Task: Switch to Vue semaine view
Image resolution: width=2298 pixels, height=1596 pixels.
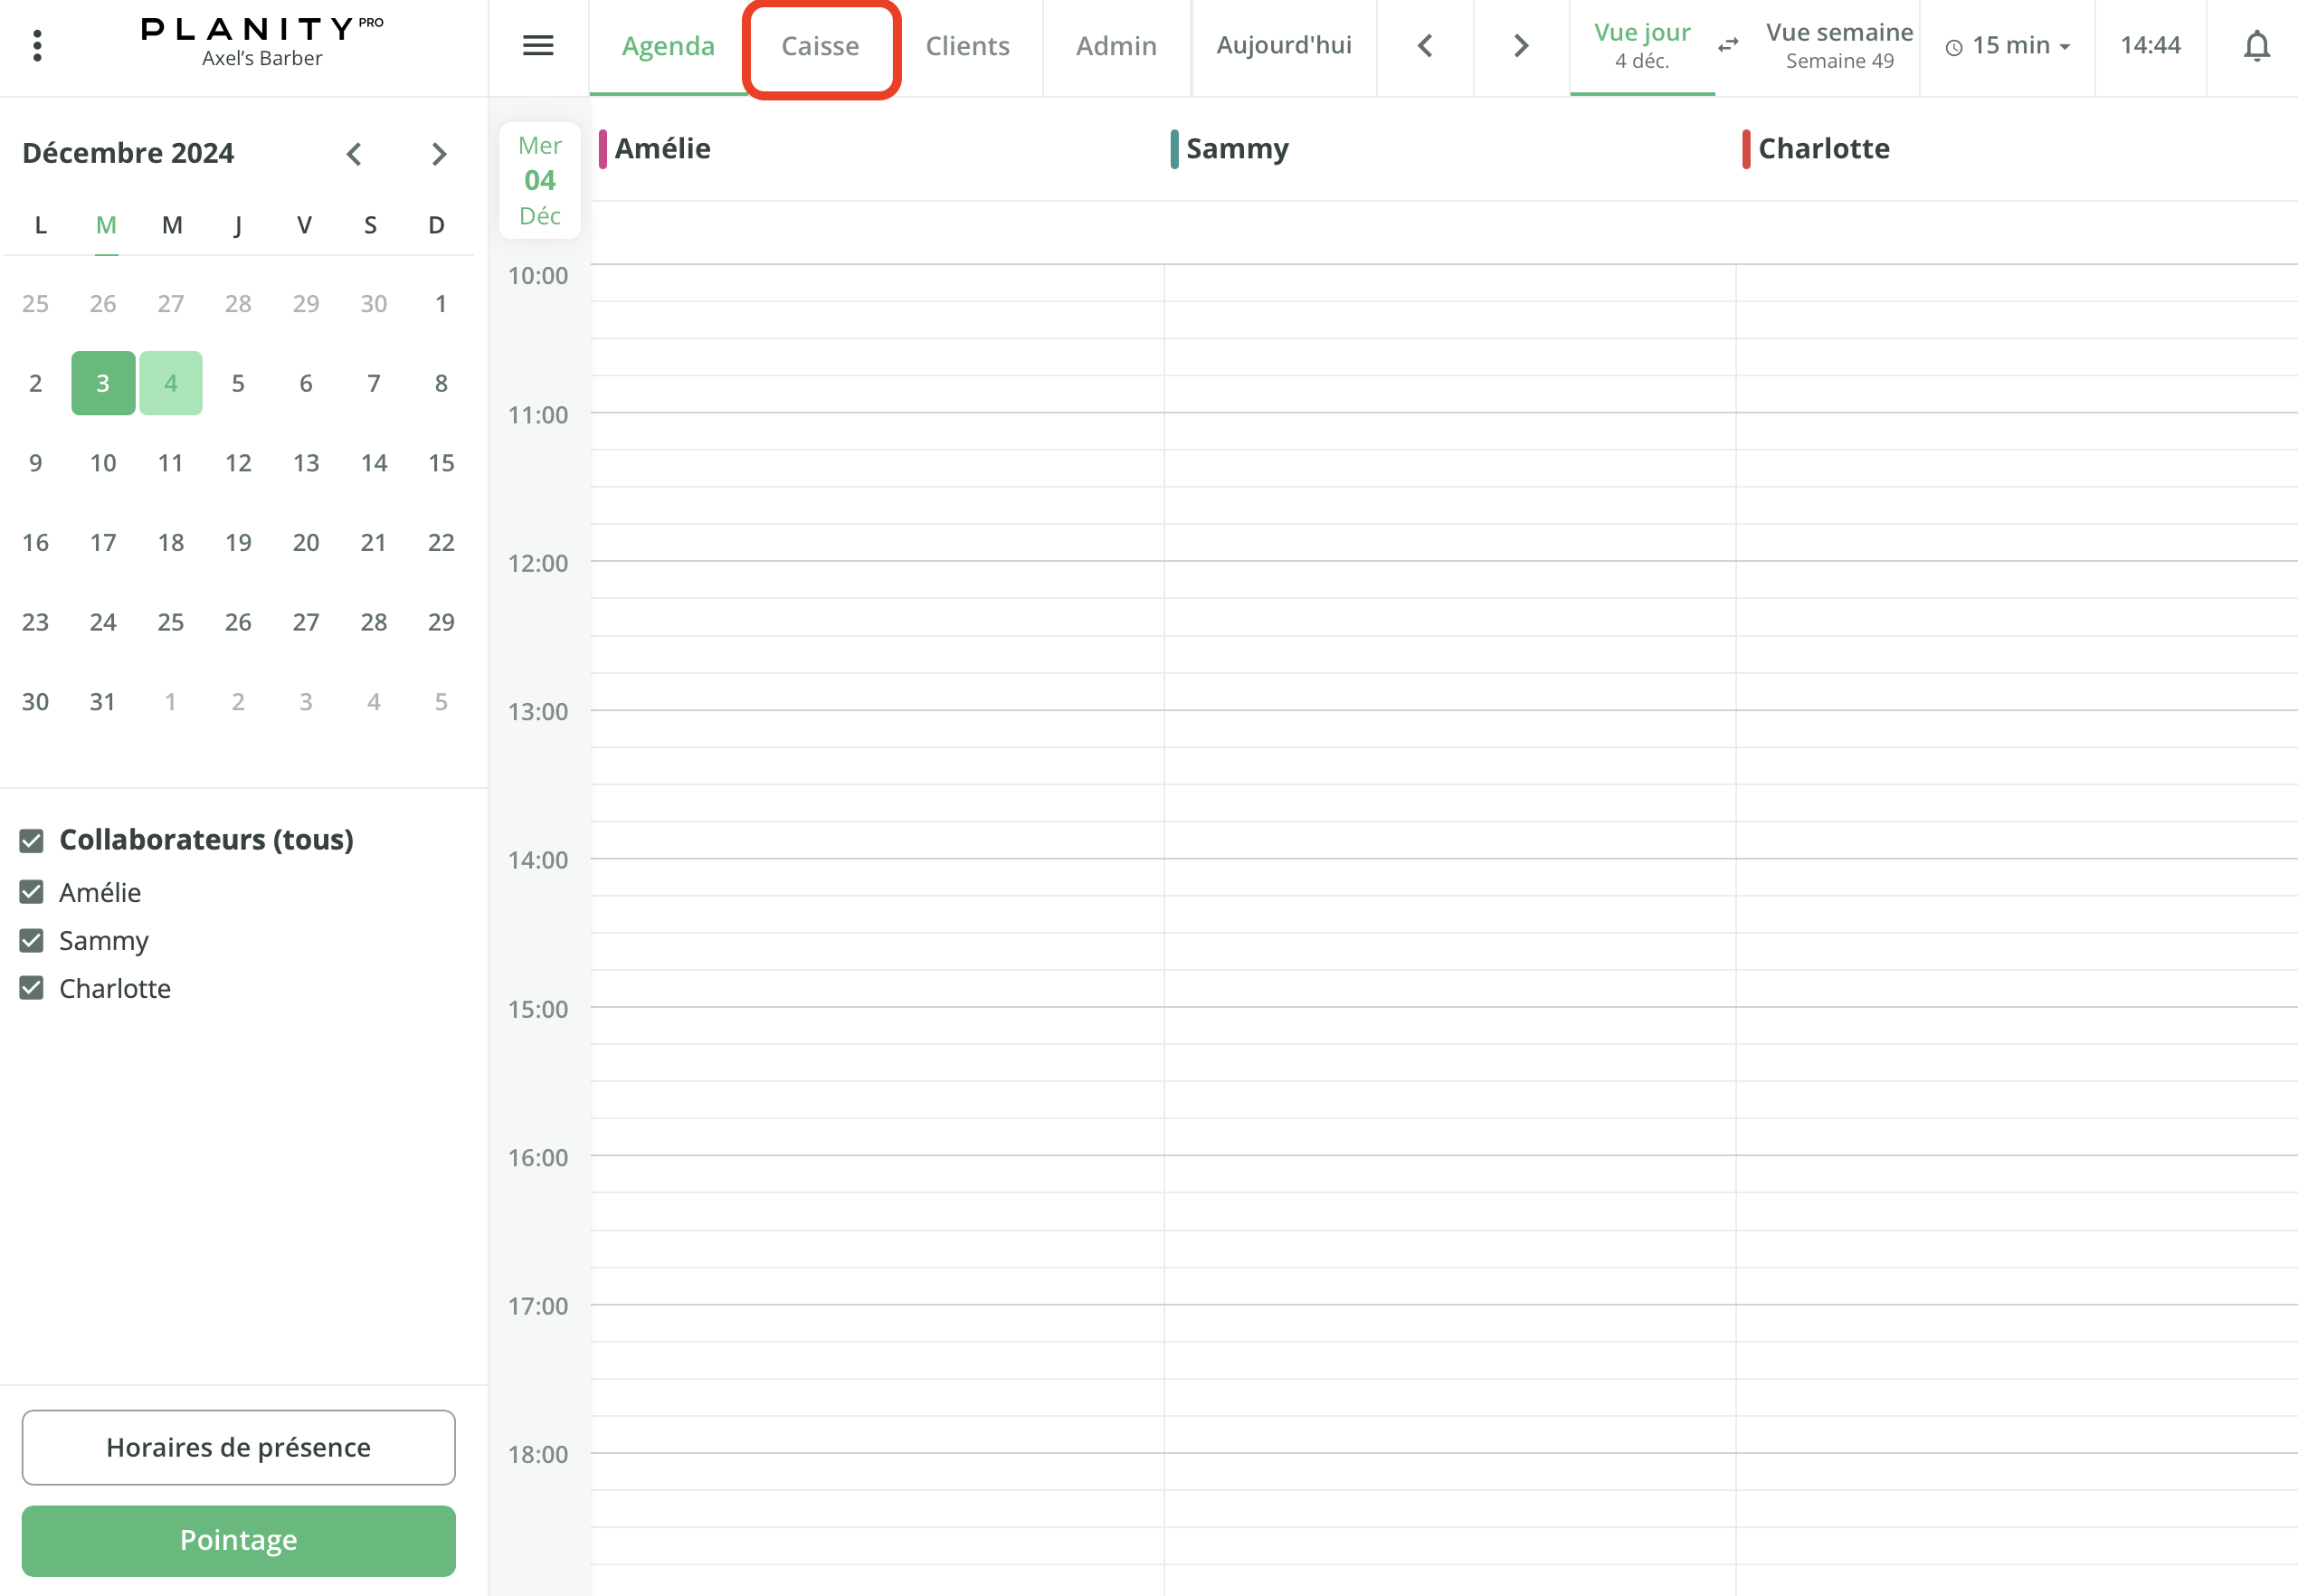Action: (x=1838, y=46)
